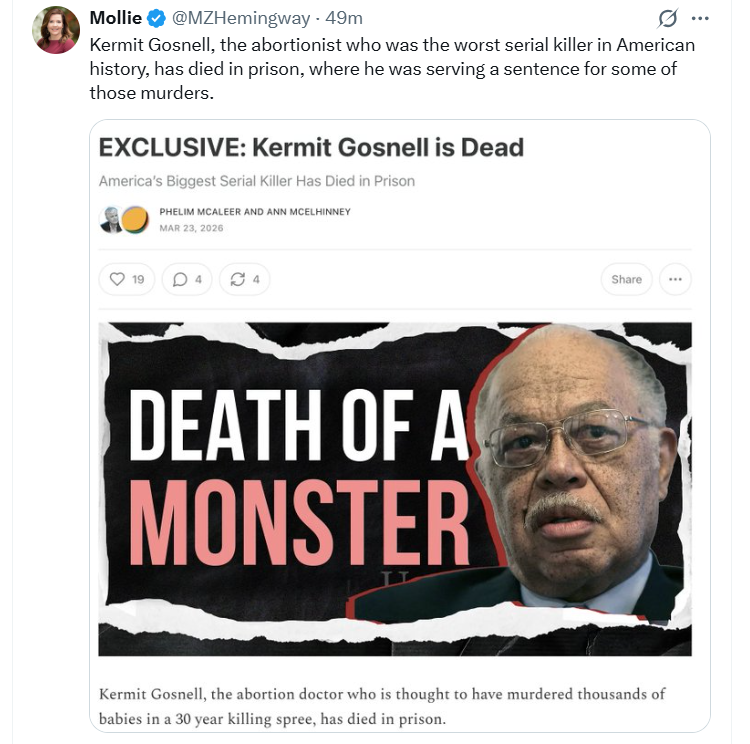Click the 'Death of a Monster' image

click(394, 488)
